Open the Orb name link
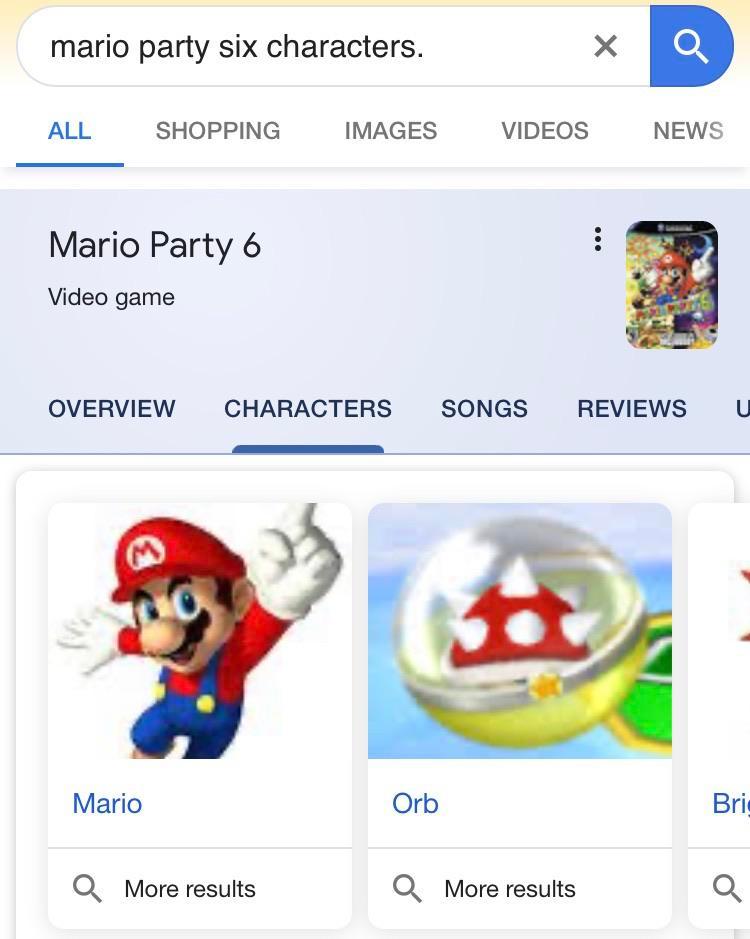Viewport: 750px width, 939px height. point(415,803)
